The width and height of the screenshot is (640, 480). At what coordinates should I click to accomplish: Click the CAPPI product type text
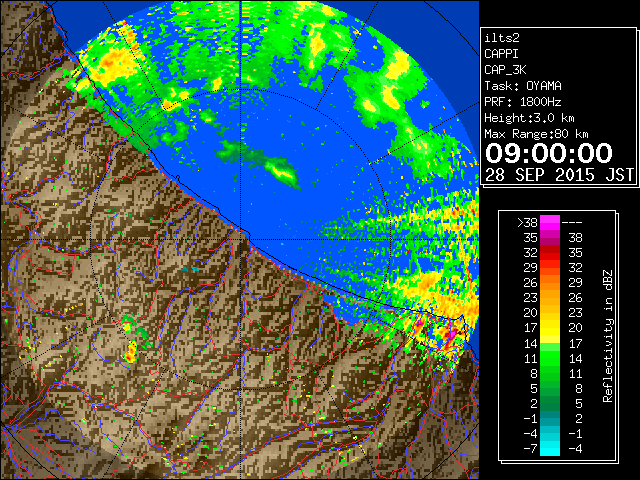501,54
